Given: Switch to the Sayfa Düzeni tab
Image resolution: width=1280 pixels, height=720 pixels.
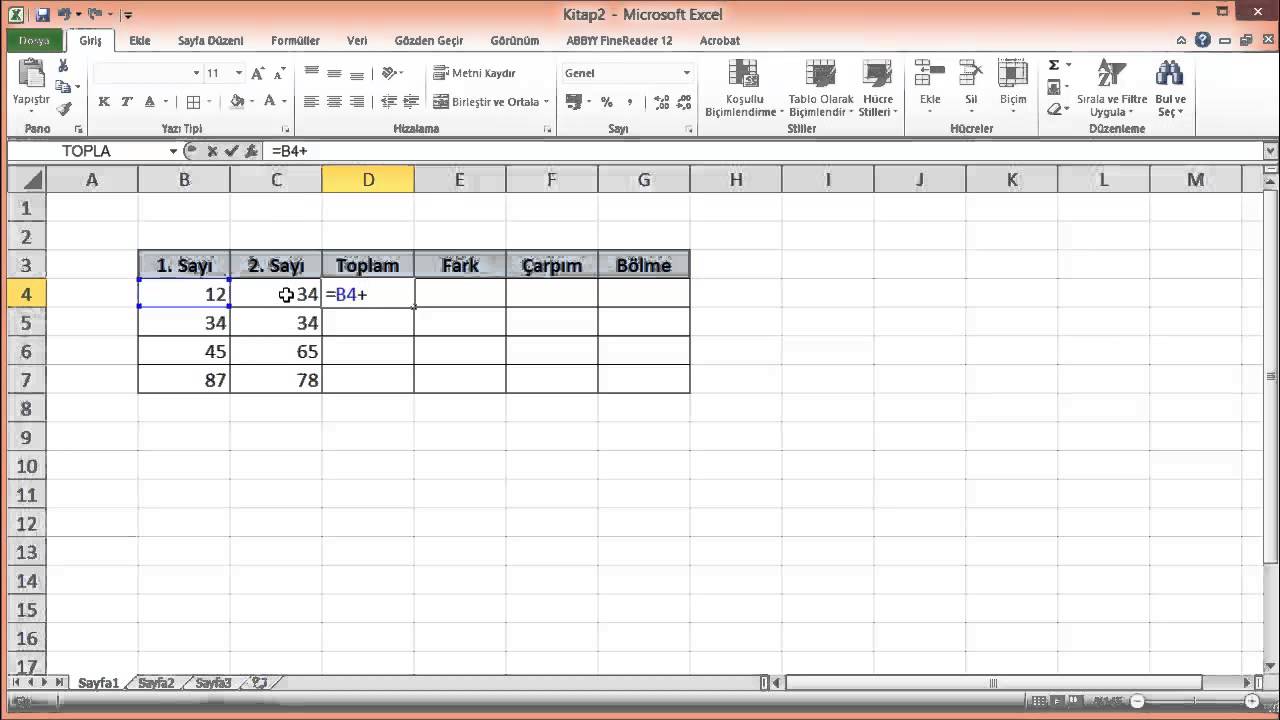Looking at the screenshot, I should click(210, 40).
